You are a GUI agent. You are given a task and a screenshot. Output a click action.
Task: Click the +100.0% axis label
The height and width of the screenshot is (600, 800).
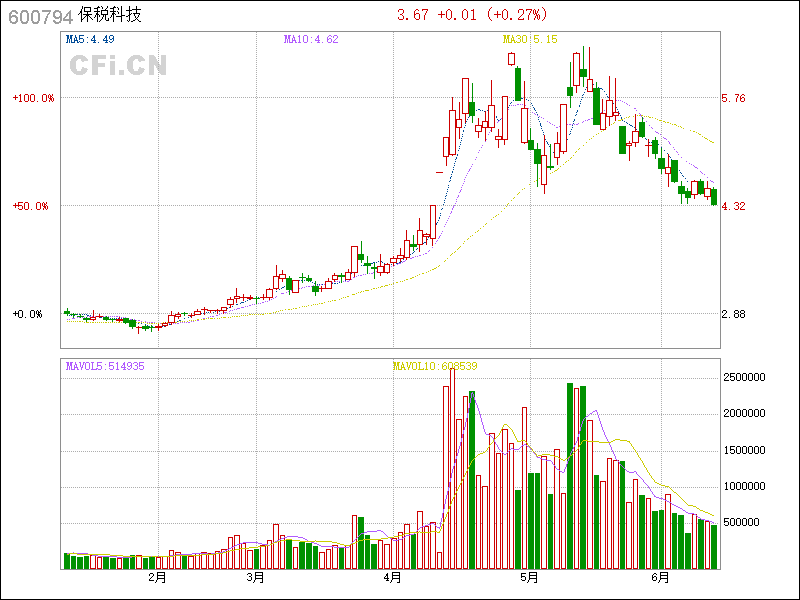tap(34, 98)
